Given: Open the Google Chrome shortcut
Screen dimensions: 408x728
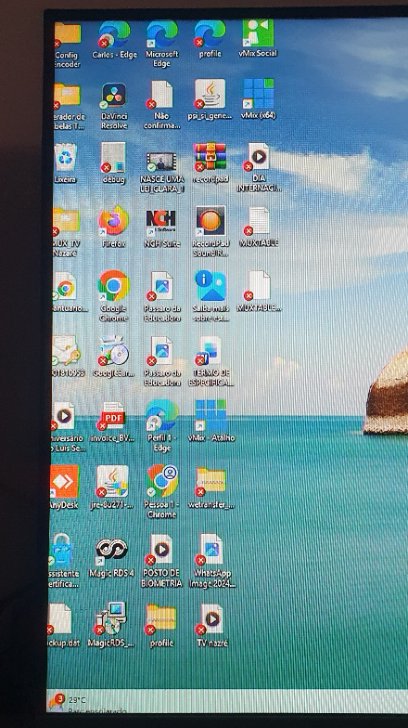Looking at the screenshot, I should coord(113,296).
